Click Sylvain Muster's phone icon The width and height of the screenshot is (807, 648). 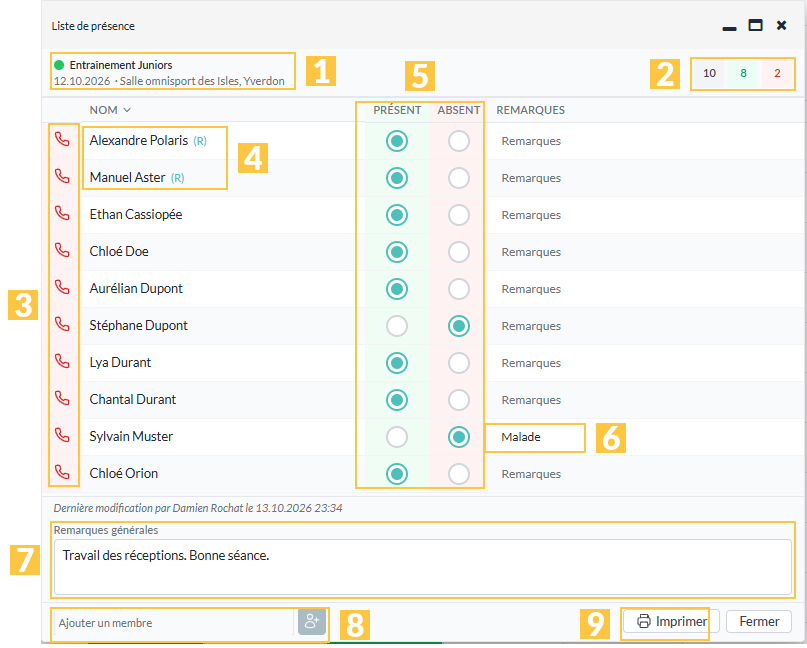[62, 435]
